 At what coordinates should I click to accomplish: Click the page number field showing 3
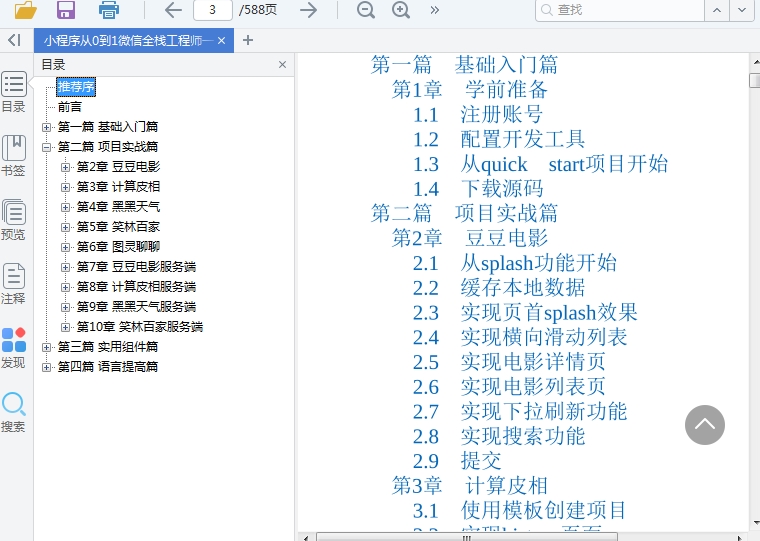[213, 10]
